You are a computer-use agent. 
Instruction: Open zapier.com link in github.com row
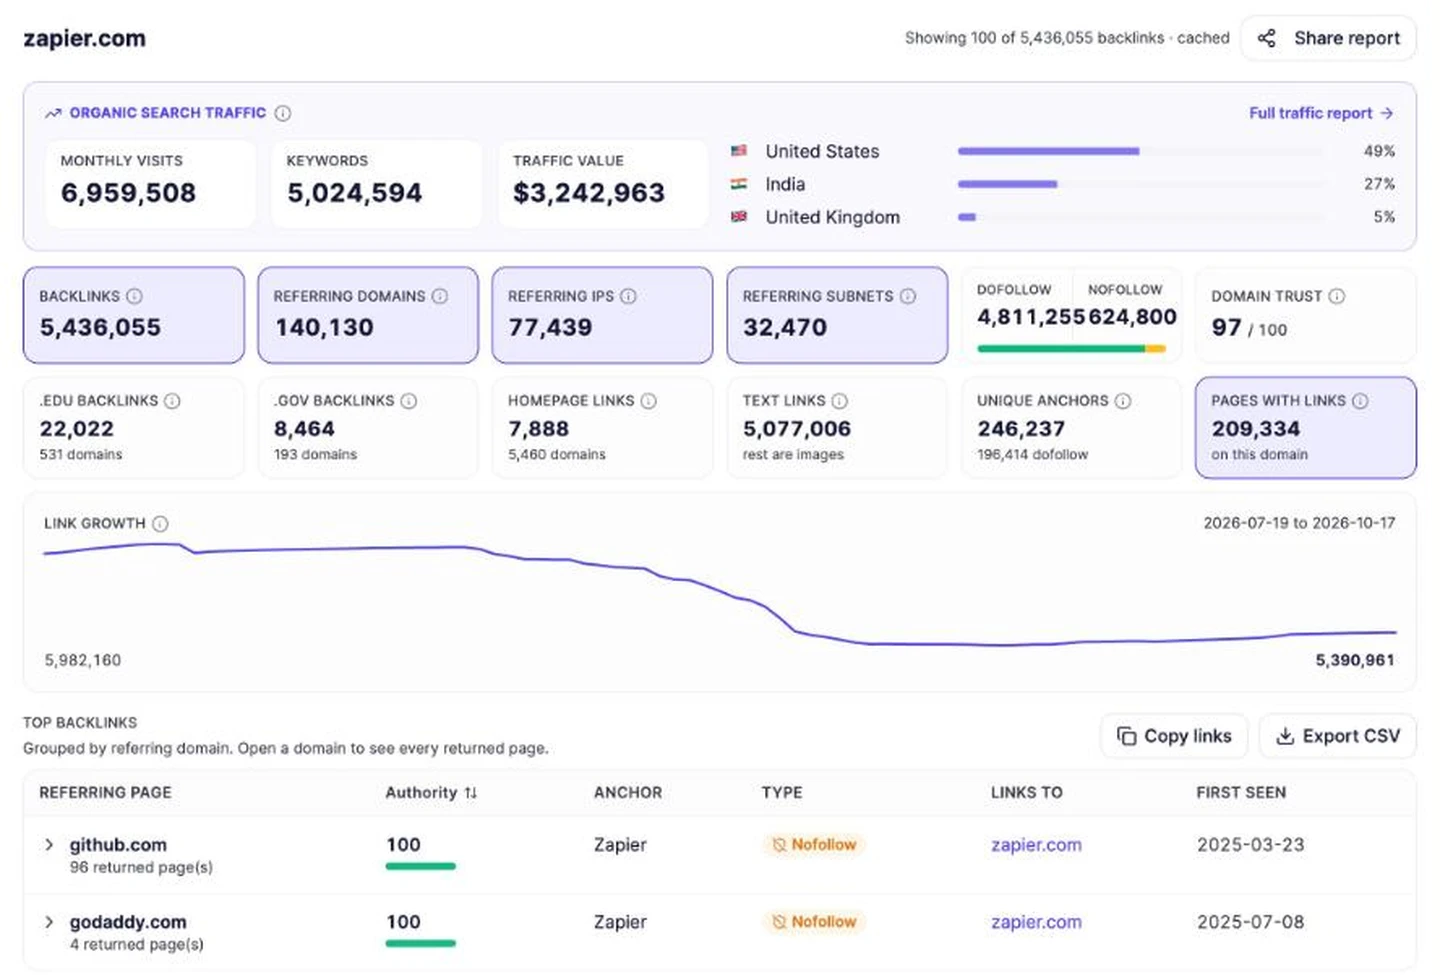tap(1036, 845)
